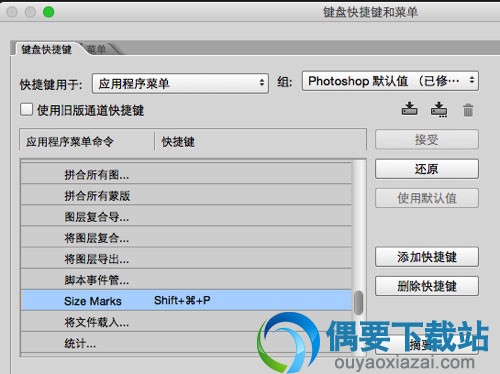Create new shortcut set from current icon
Viewport: 500px width, 374px height.
pos(439,110)
